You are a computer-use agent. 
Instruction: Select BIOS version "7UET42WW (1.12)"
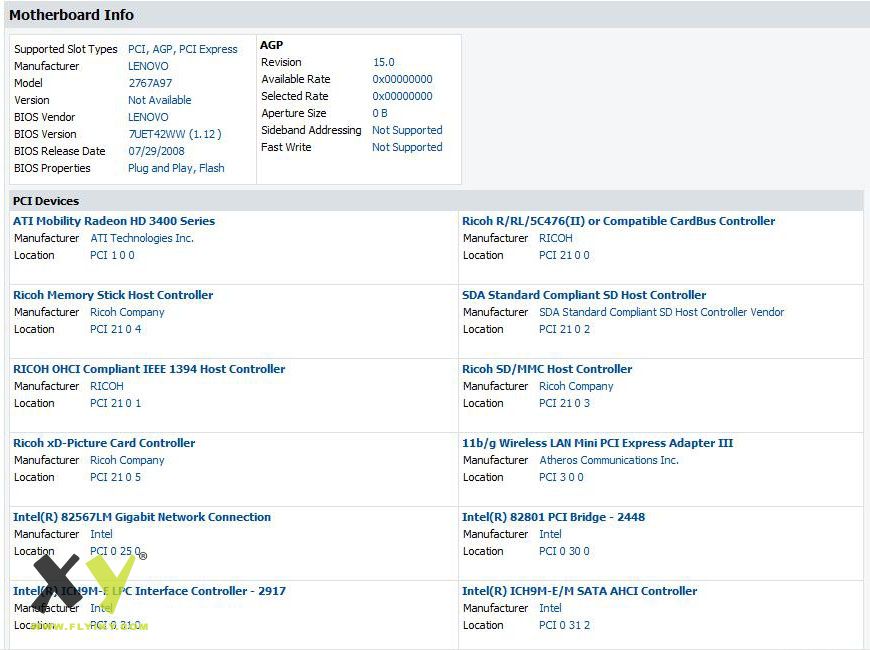(x=175, y=134)
